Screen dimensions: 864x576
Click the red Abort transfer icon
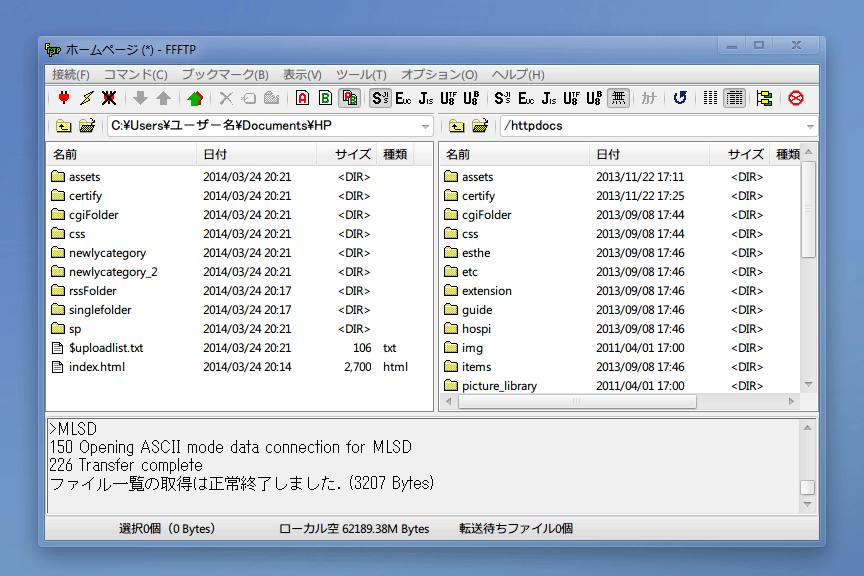[796, 98]
